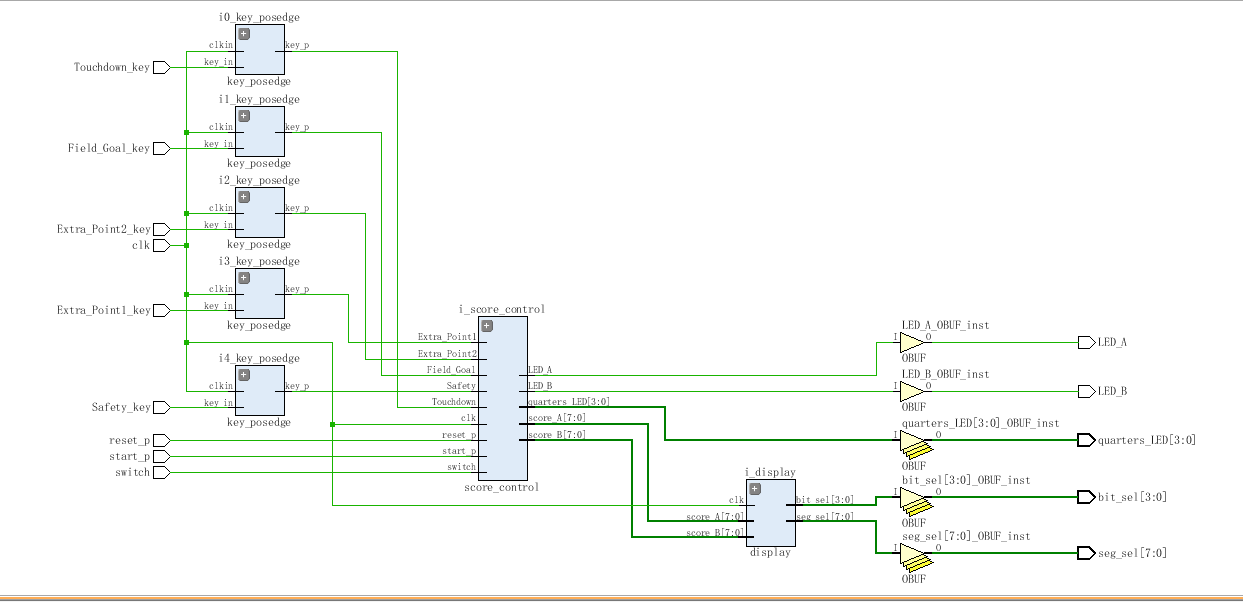Viewport: 1243px width, 602px height.
Task: Expand the i1_key_posedge block plus icon
Action: click(244, 115)
